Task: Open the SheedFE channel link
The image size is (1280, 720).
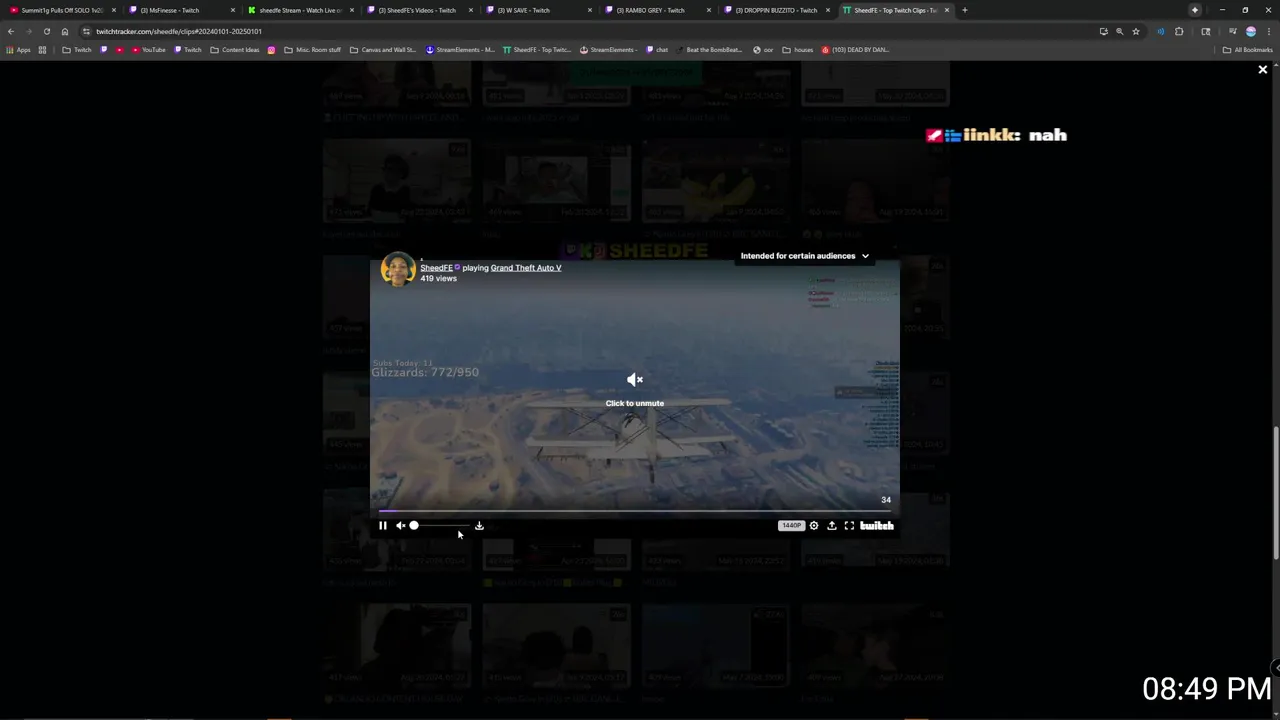Action: pos(436,268)
